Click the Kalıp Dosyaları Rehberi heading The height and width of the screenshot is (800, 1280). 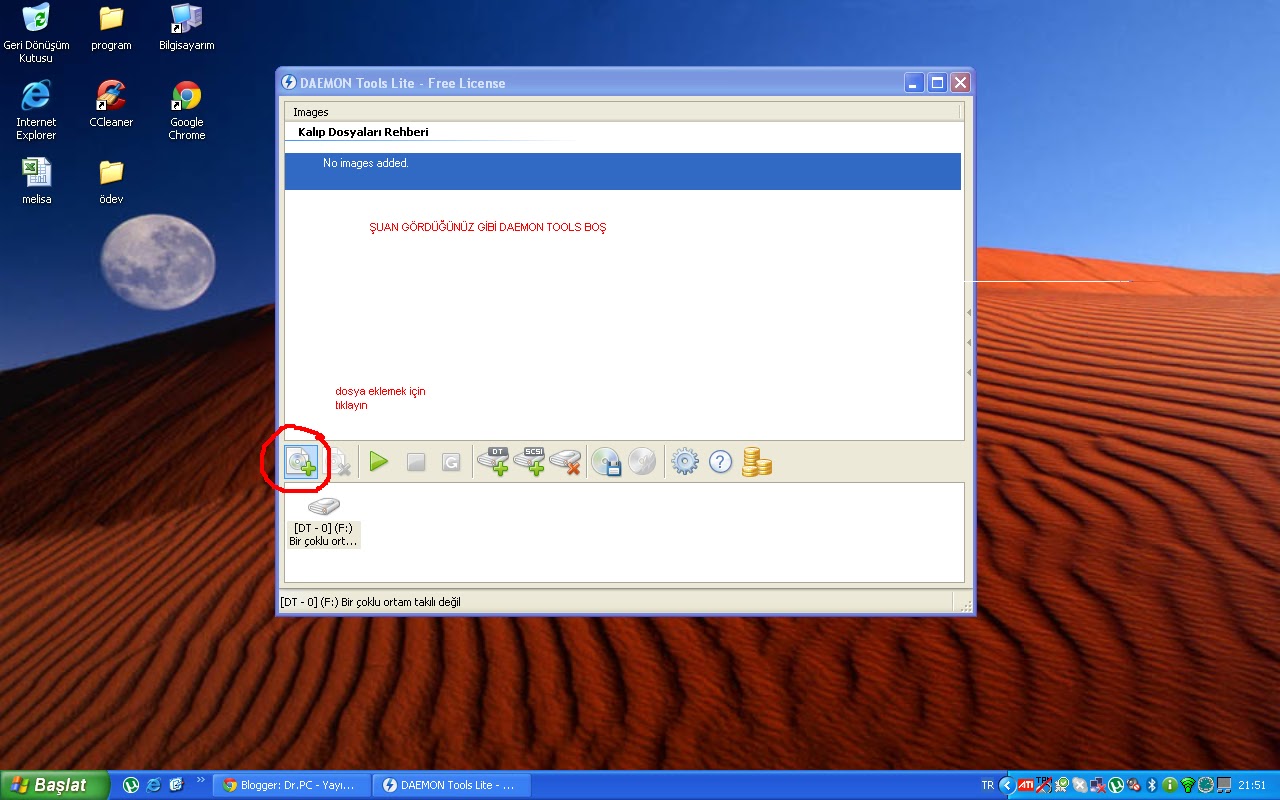point(363,132)
